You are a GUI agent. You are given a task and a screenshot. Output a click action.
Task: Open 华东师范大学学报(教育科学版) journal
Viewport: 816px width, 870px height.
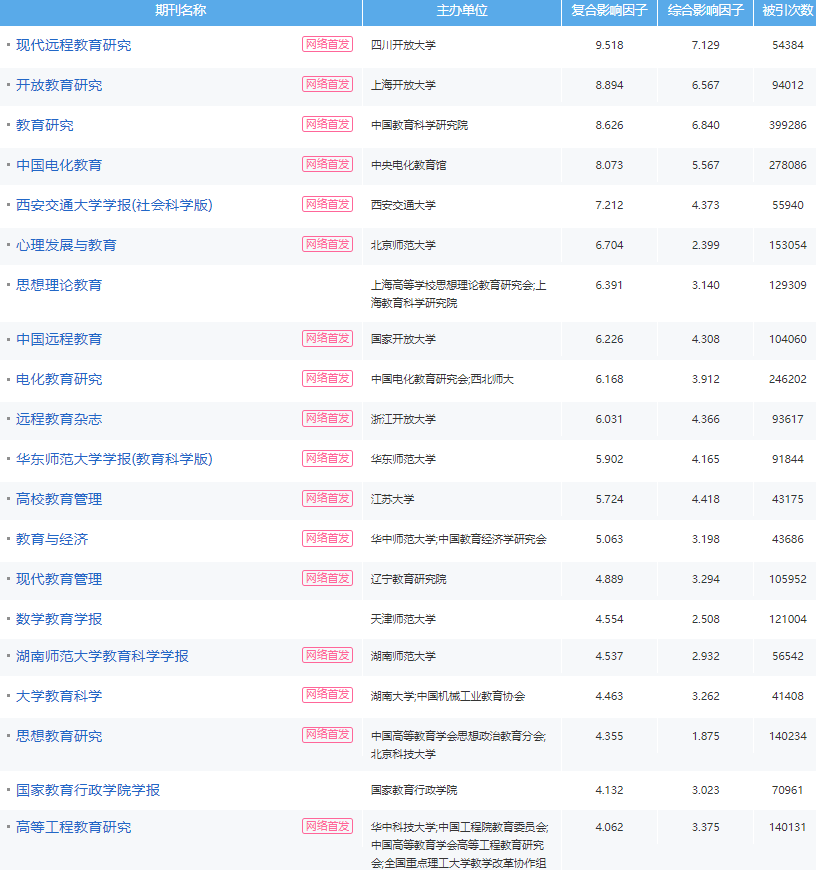[x=114, y=459]
